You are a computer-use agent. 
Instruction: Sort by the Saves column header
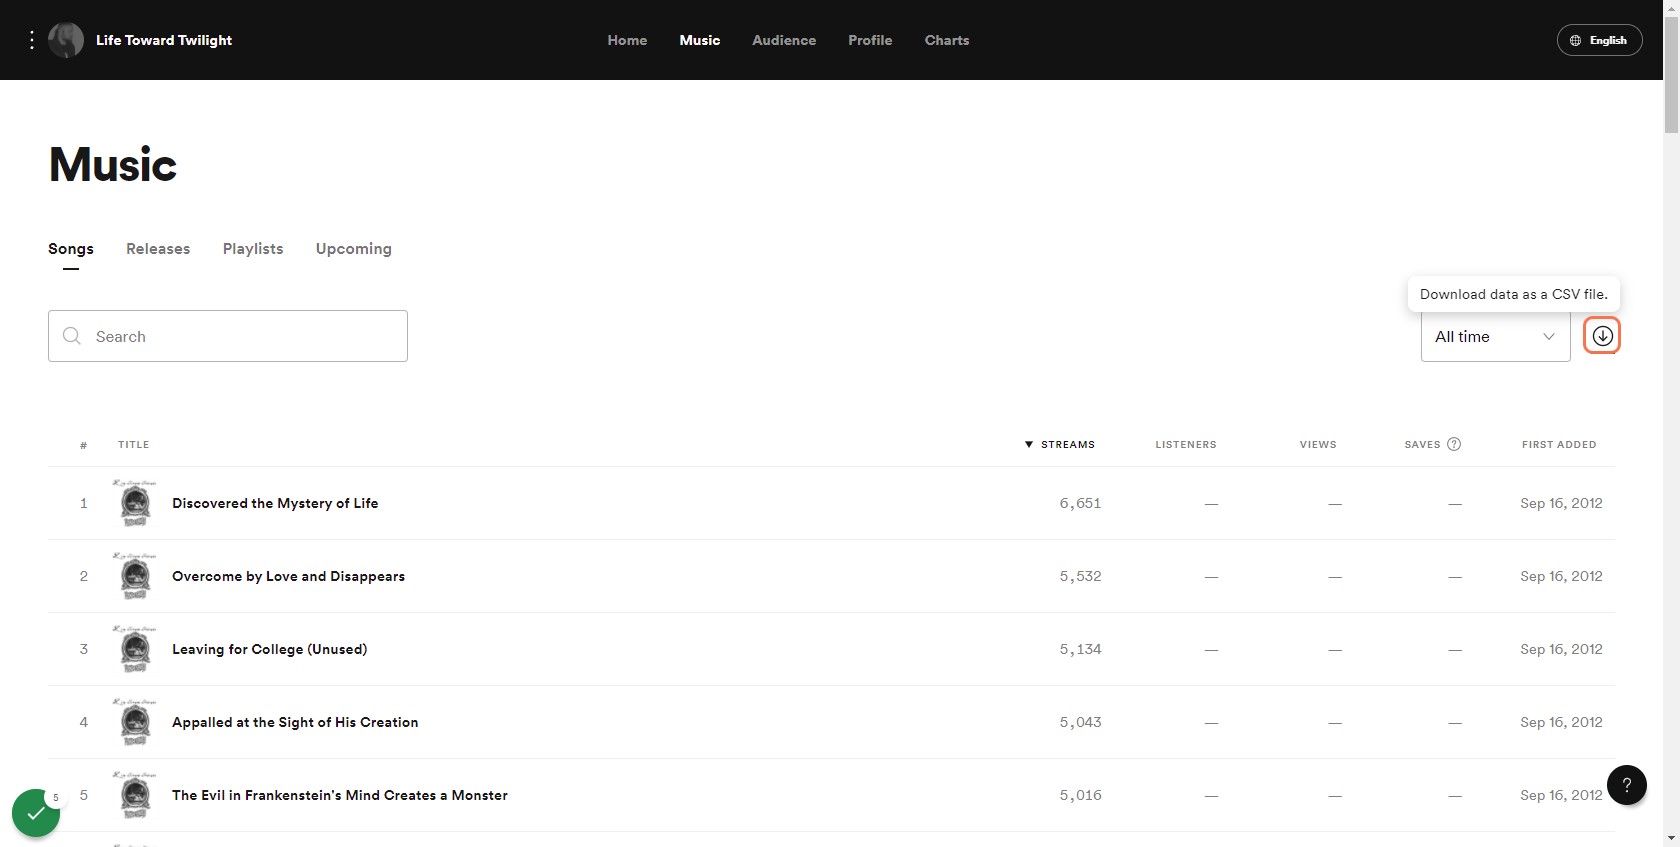click(1422, 444)
